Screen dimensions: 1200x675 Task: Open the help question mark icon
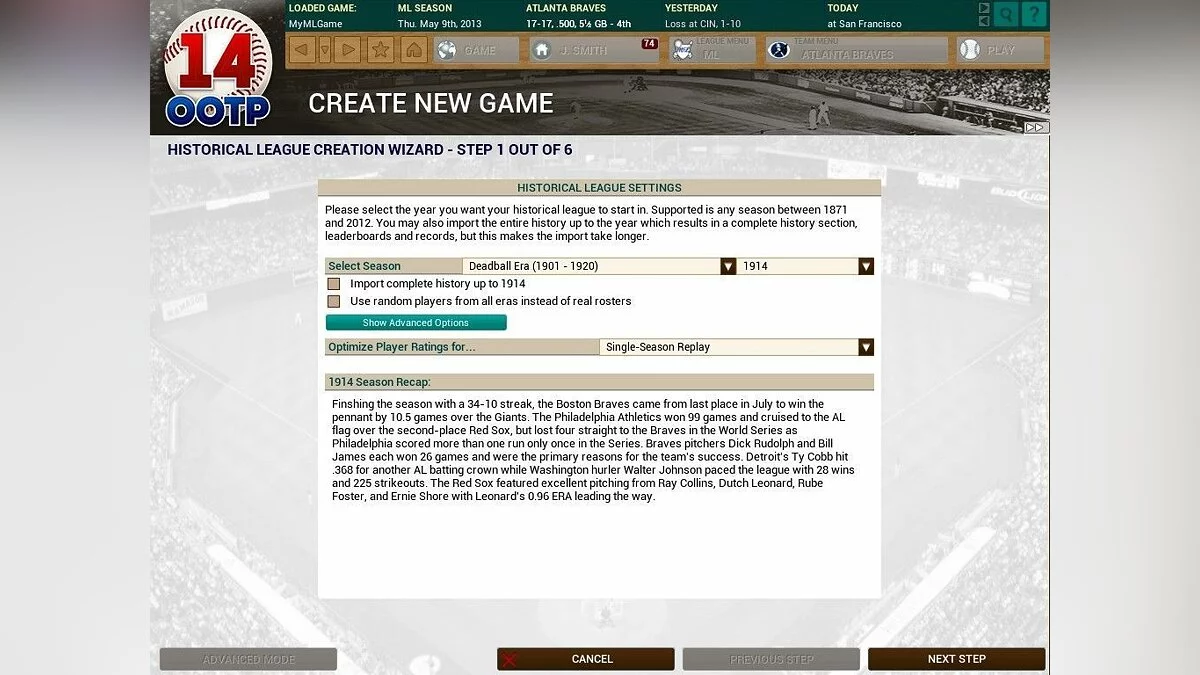pyautogui.click(x=1034, y=14)
